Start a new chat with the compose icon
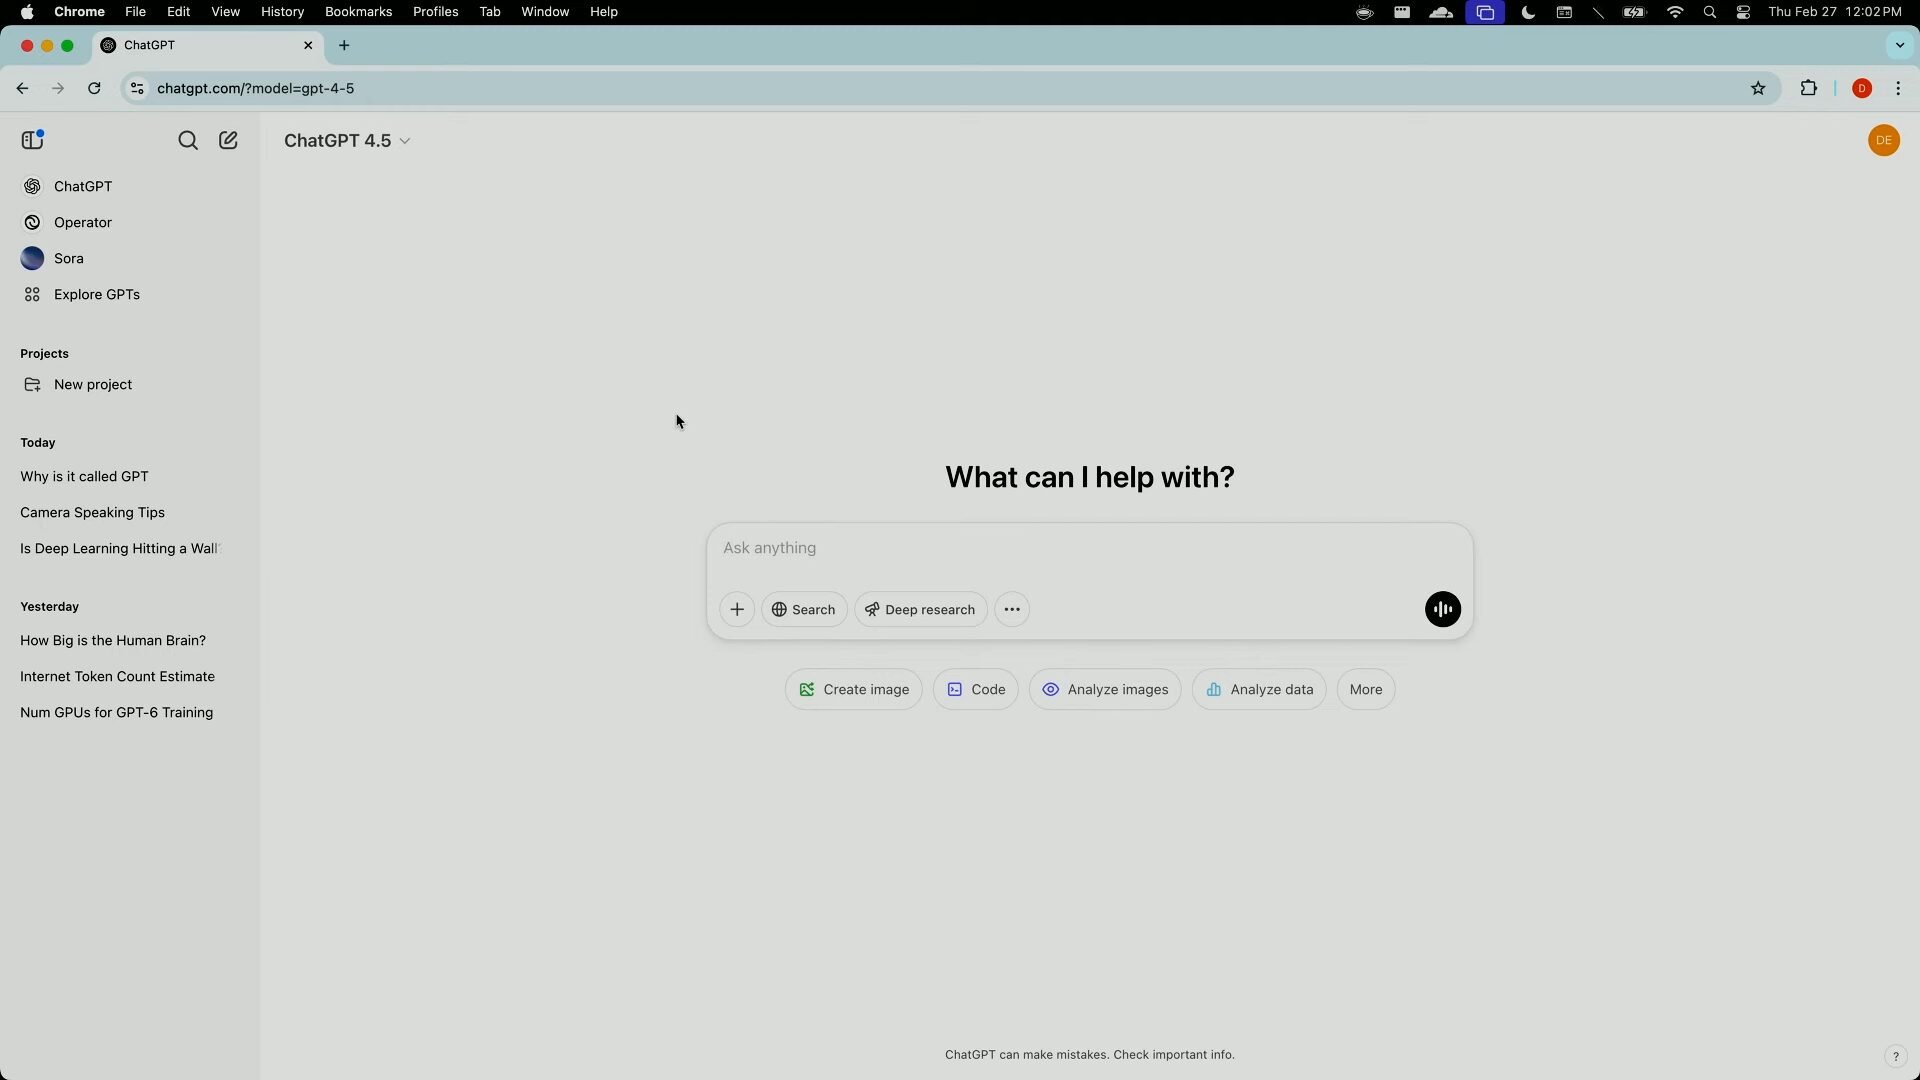Screen dimensions: 1920x1080 [228, 140]
